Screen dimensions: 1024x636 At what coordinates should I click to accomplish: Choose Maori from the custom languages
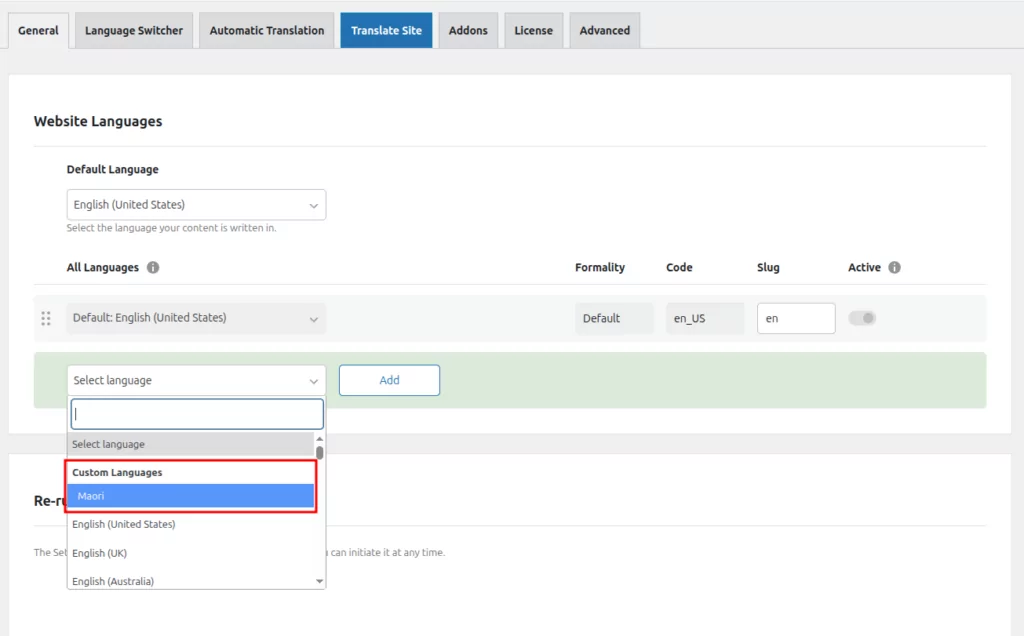pyautogui.click(x=190, y=496)
